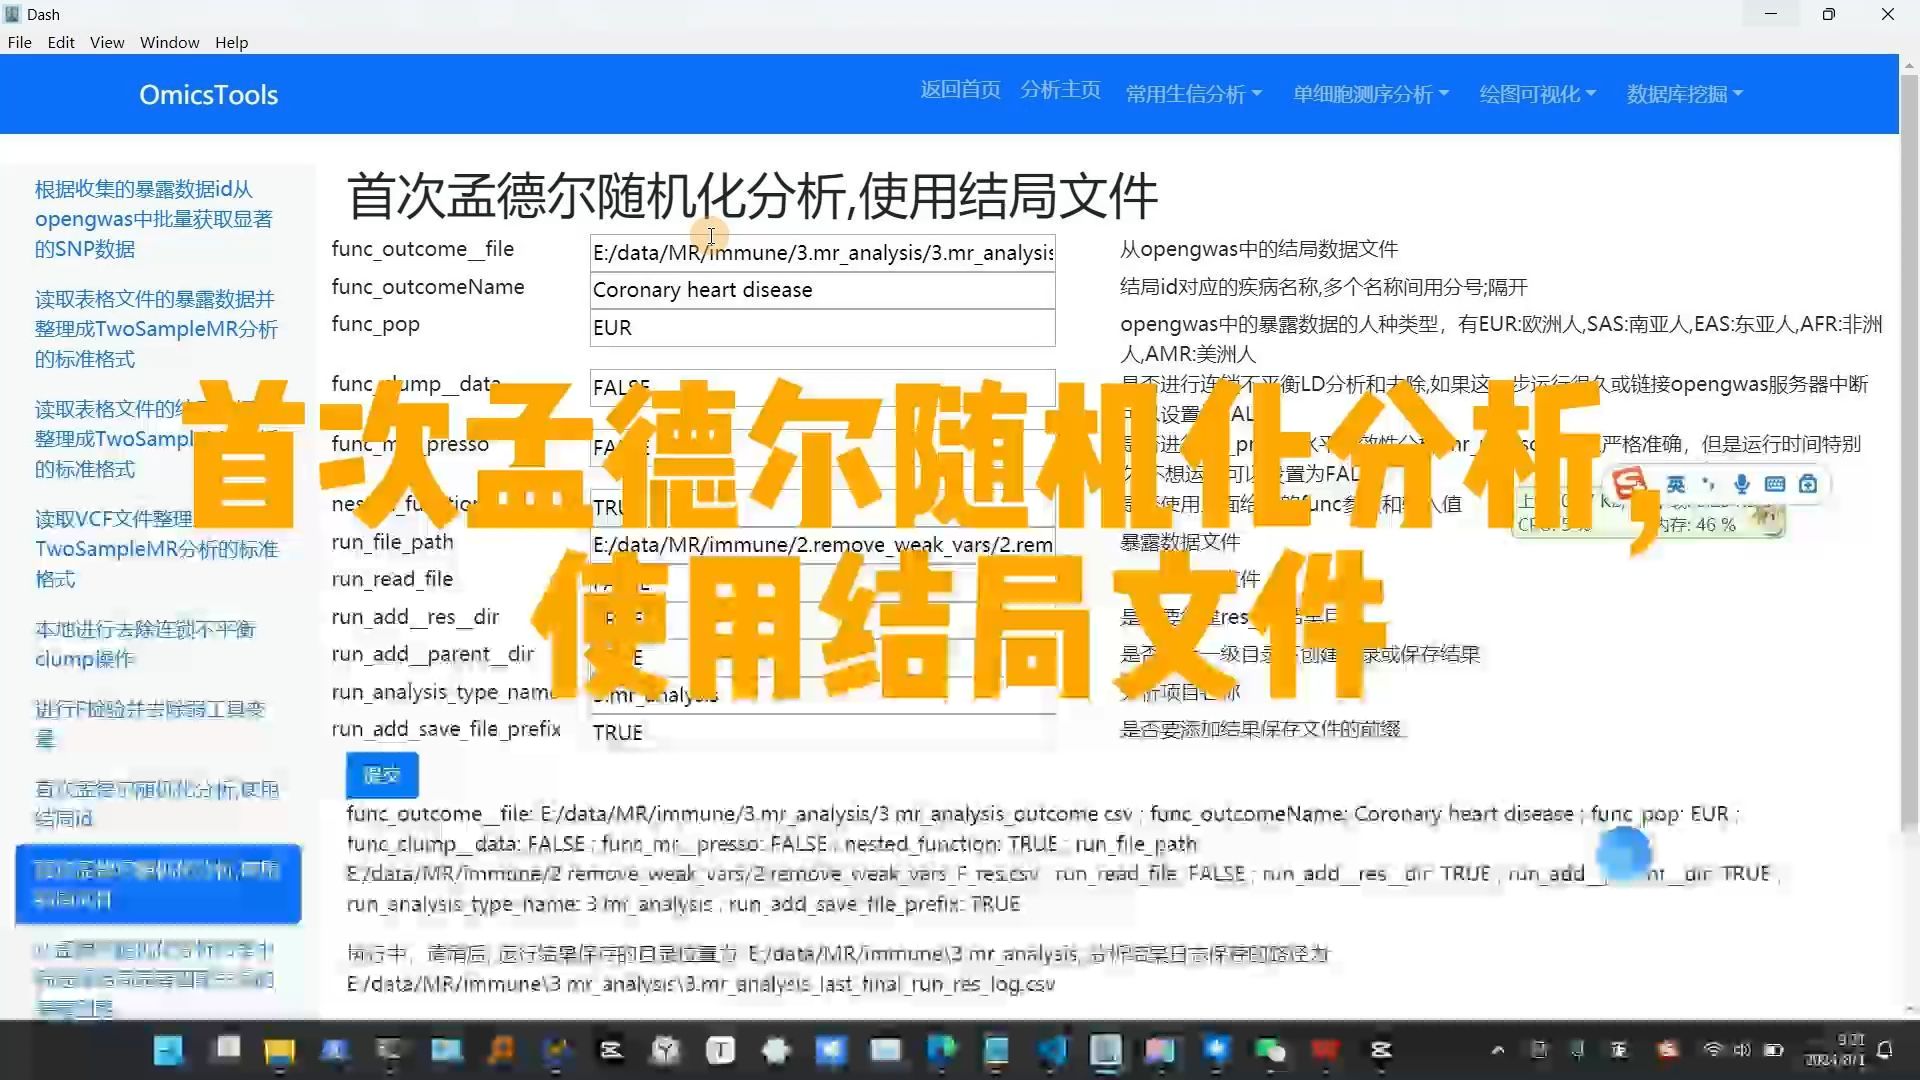
Task: Click the 提交 submit button
Action: tap(381, 775)
